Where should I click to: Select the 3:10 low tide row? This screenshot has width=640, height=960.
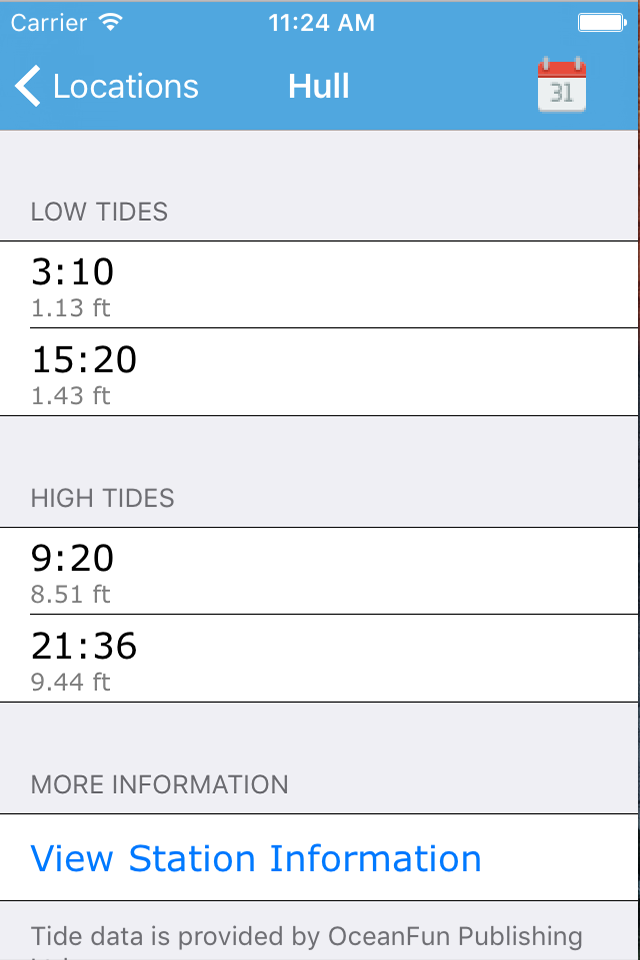(319, 285)
